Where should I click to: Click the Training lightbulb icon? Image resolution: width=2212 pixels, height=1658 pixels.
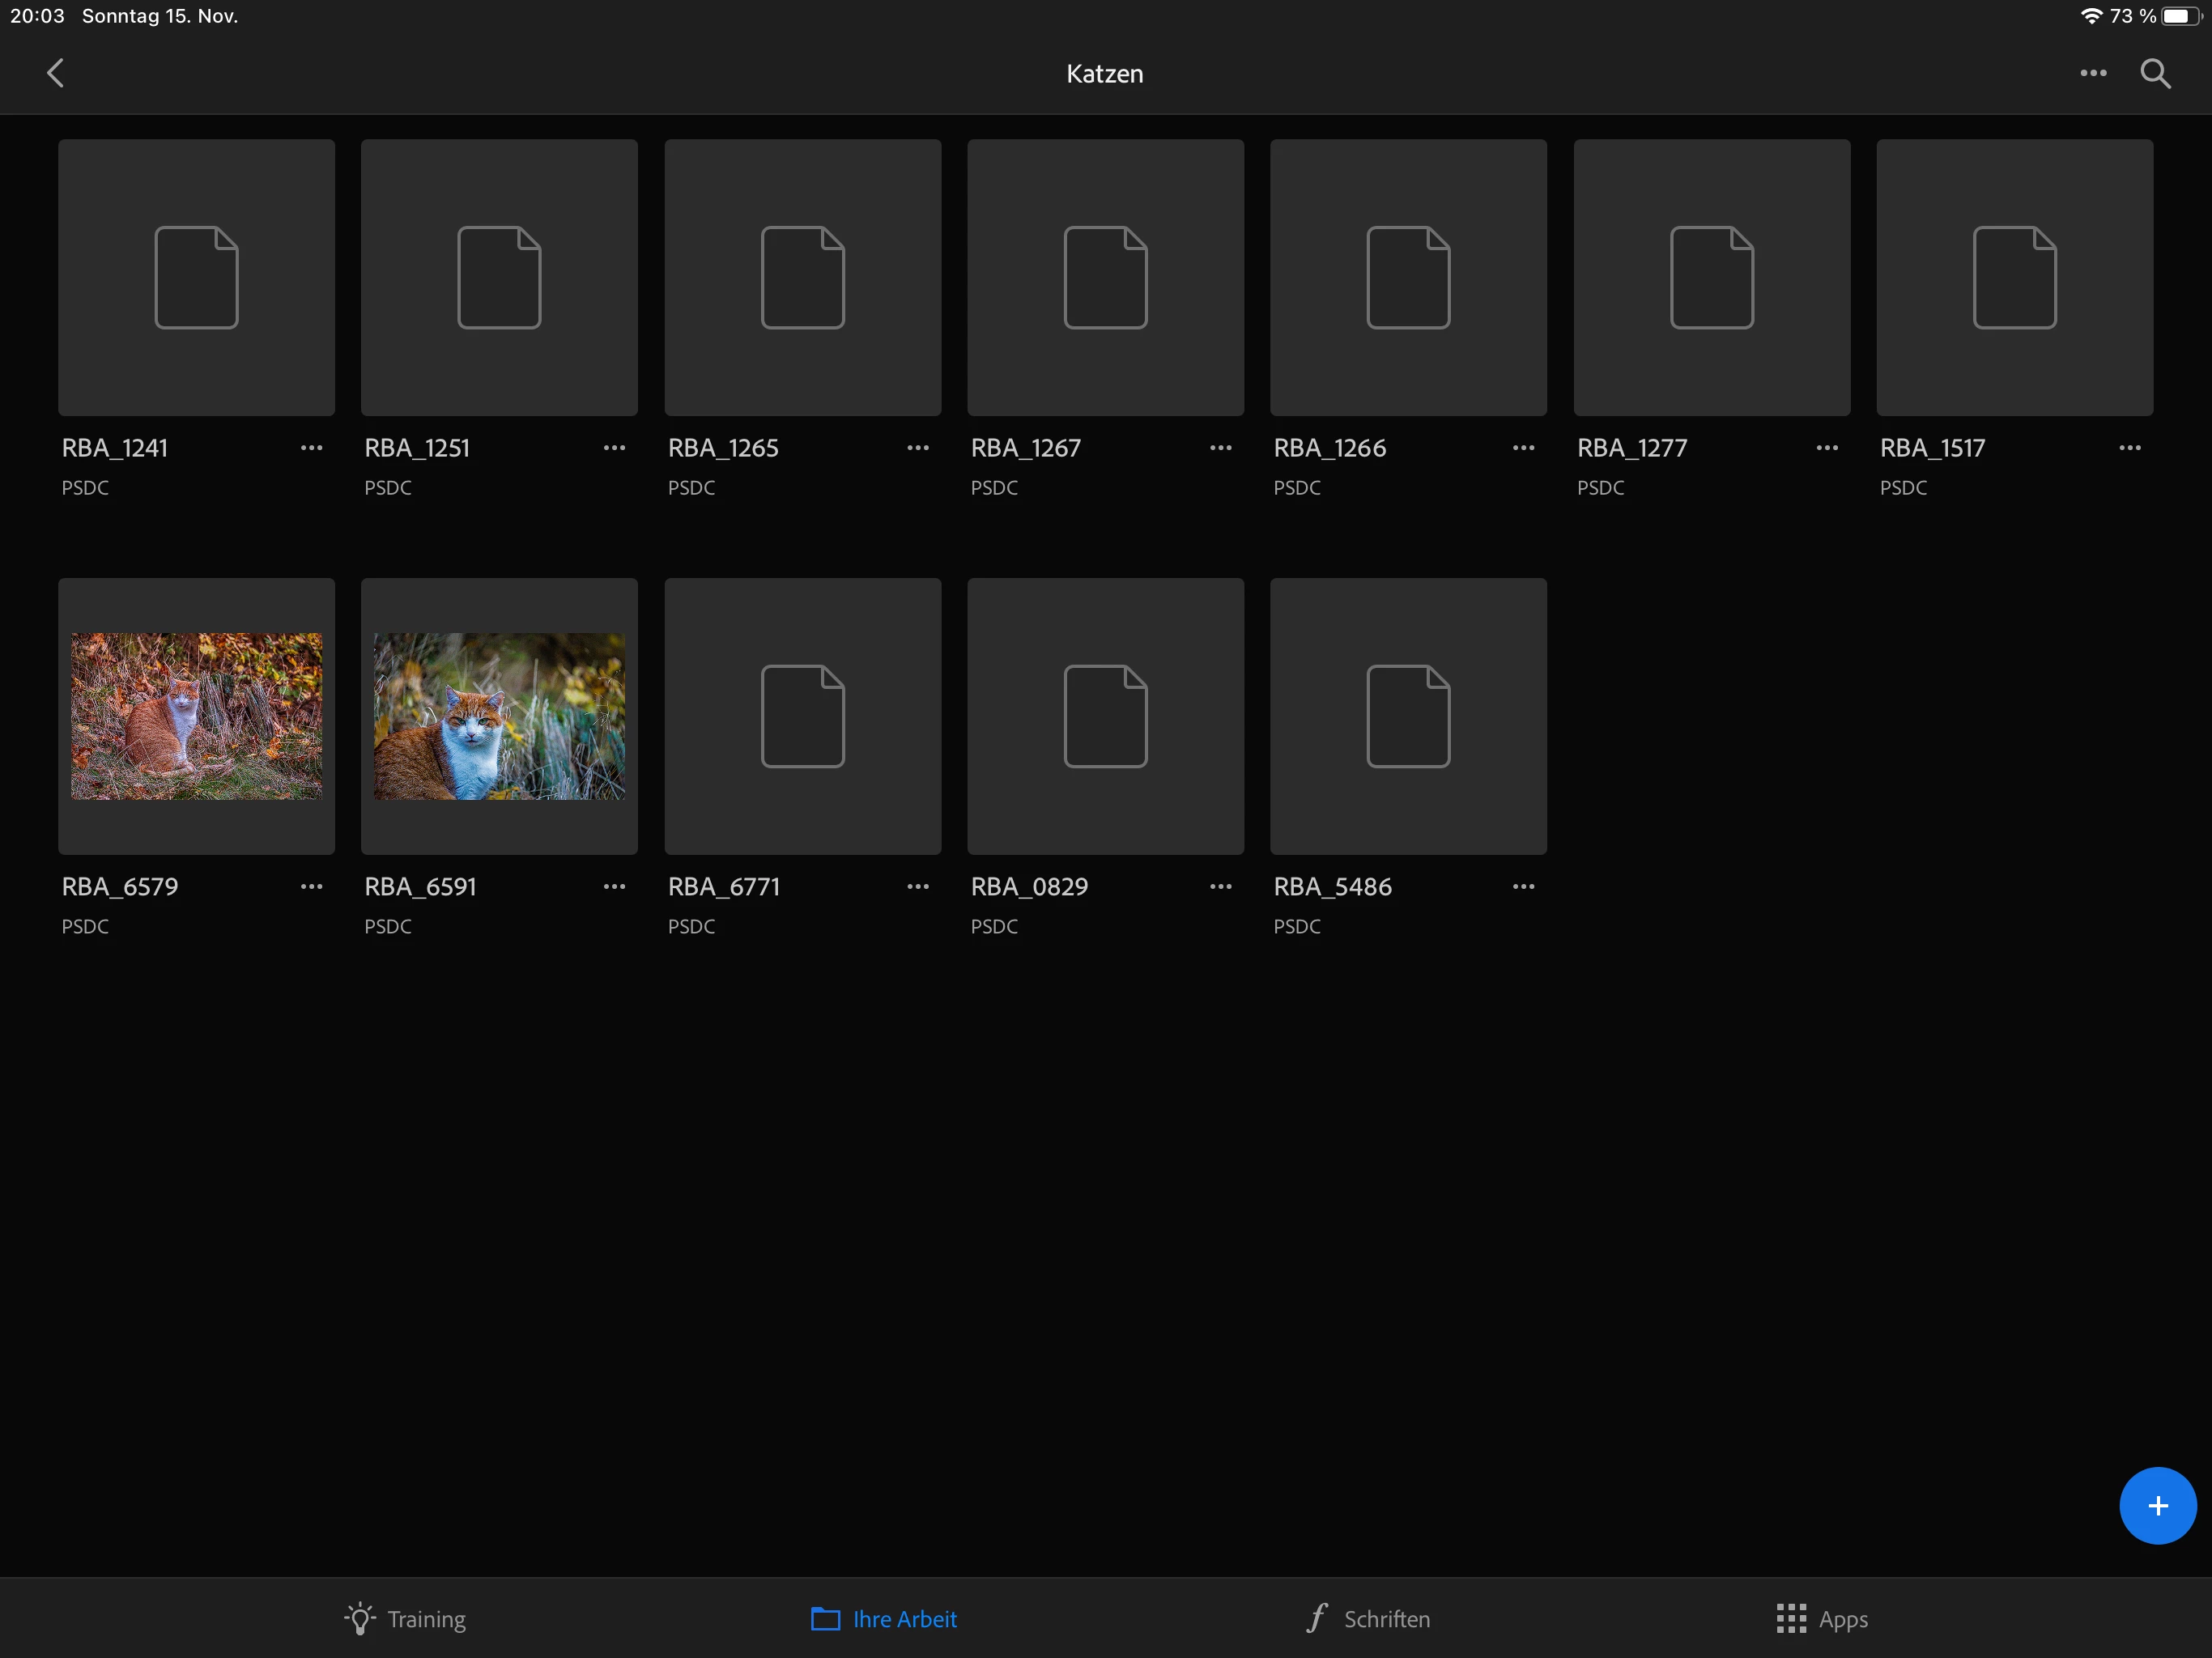tap(360, 1618)
